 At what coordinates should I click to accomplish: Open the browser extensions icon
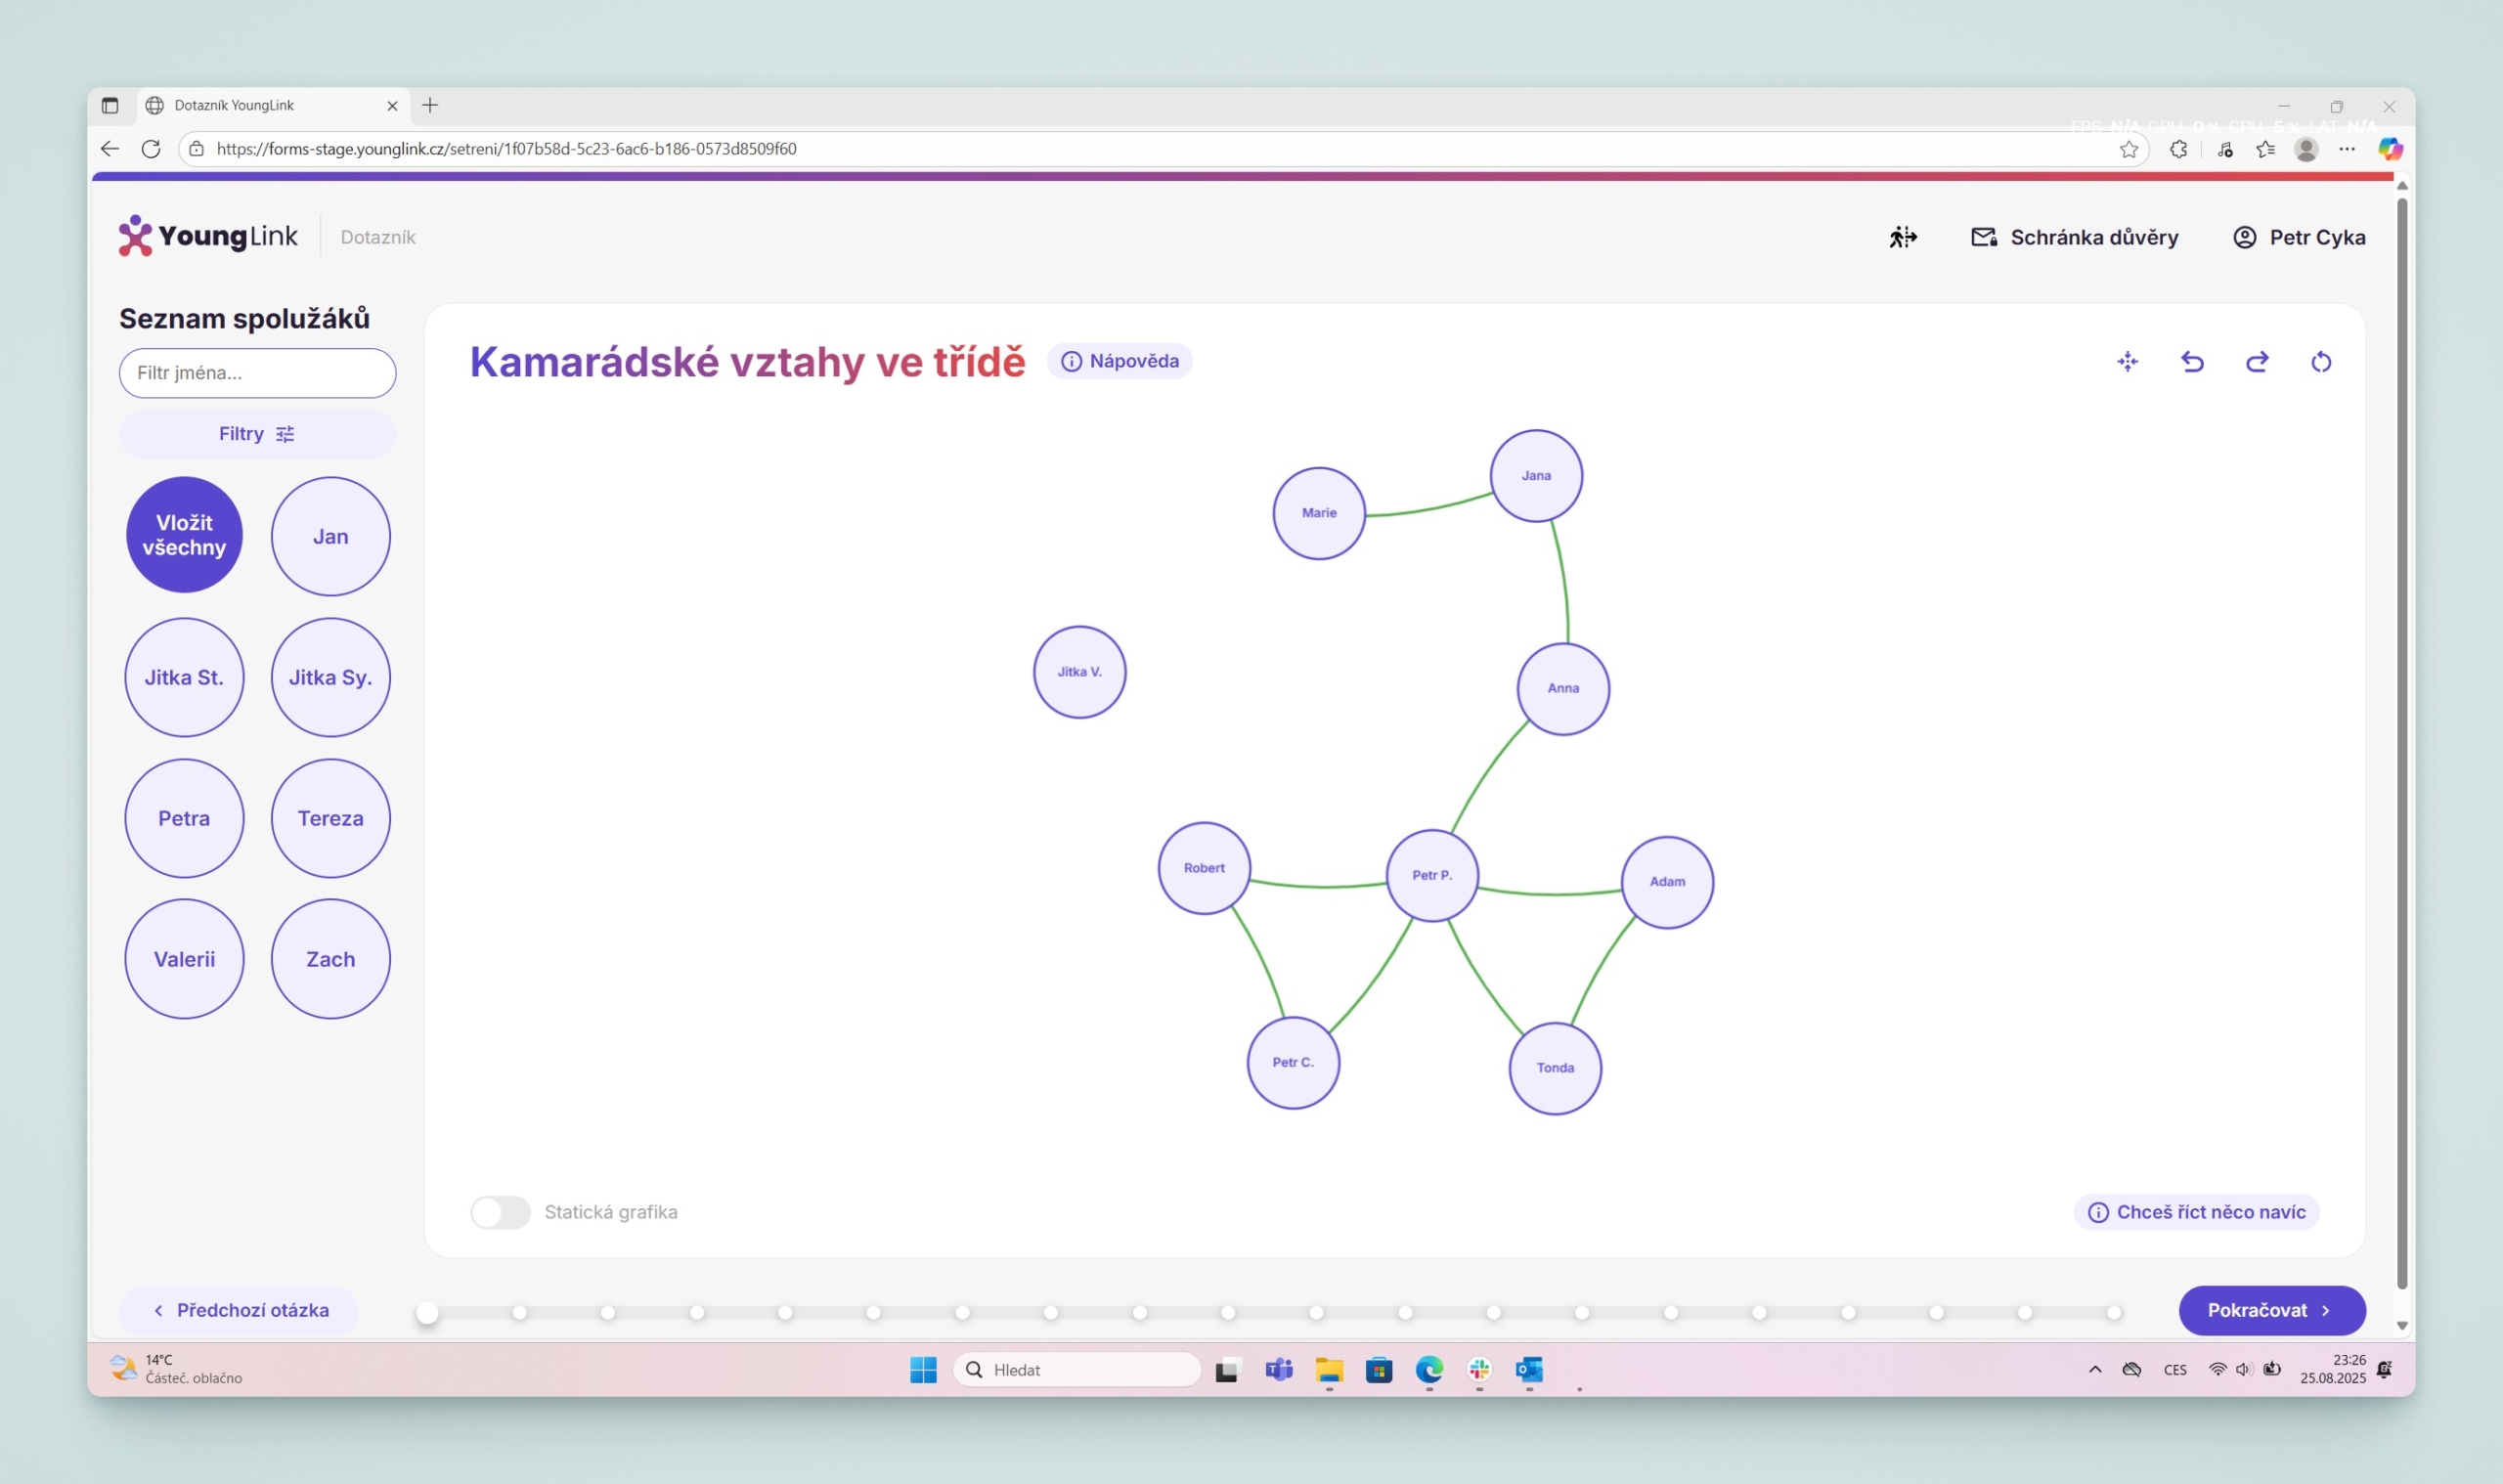click(2178, 149)
